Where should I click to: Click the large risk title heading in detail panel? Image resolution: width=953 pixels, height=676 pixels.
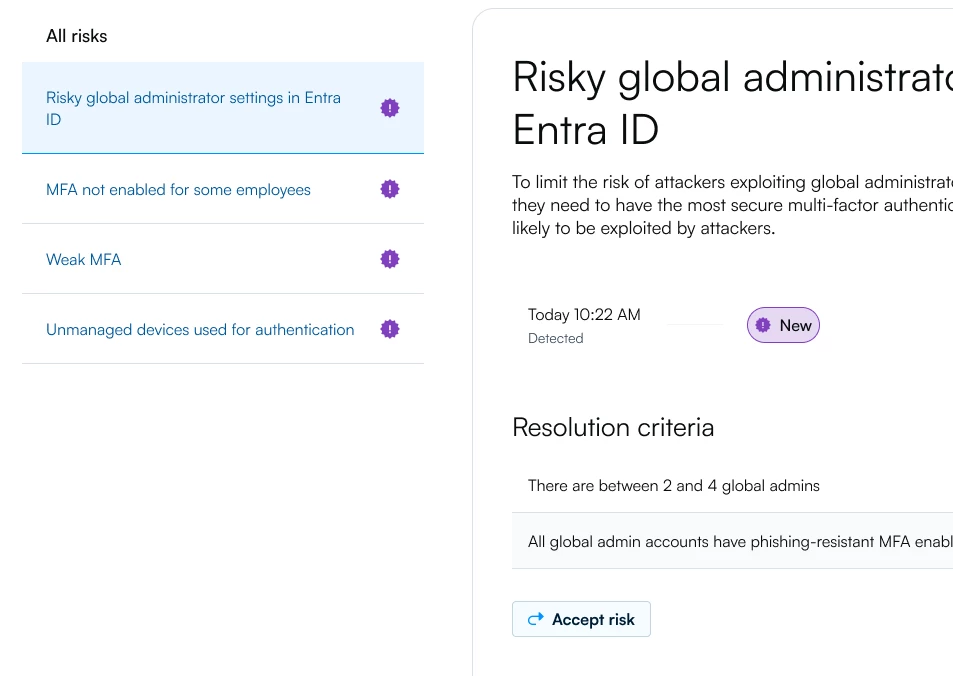731,103
